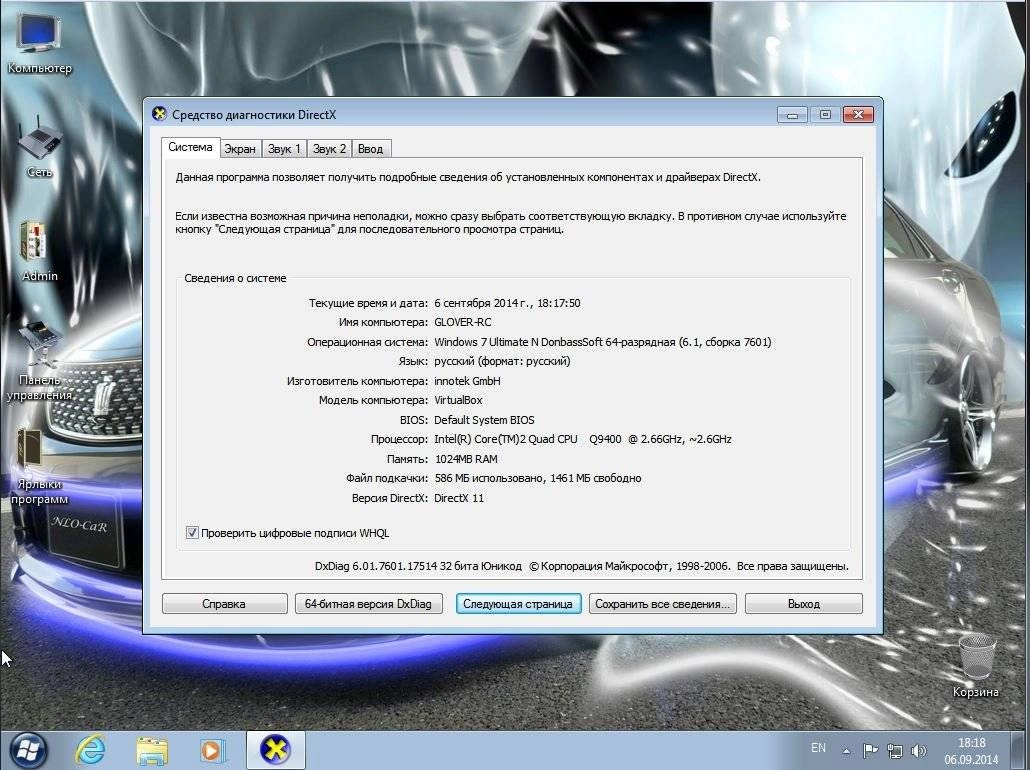Click the computer name GLOVER-RC

[462, 322]
